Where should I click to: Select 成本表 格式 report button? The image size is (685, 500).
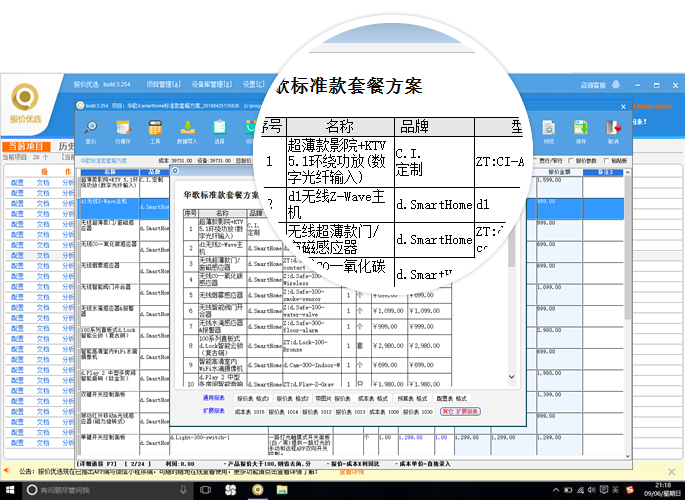pos(373,398)
